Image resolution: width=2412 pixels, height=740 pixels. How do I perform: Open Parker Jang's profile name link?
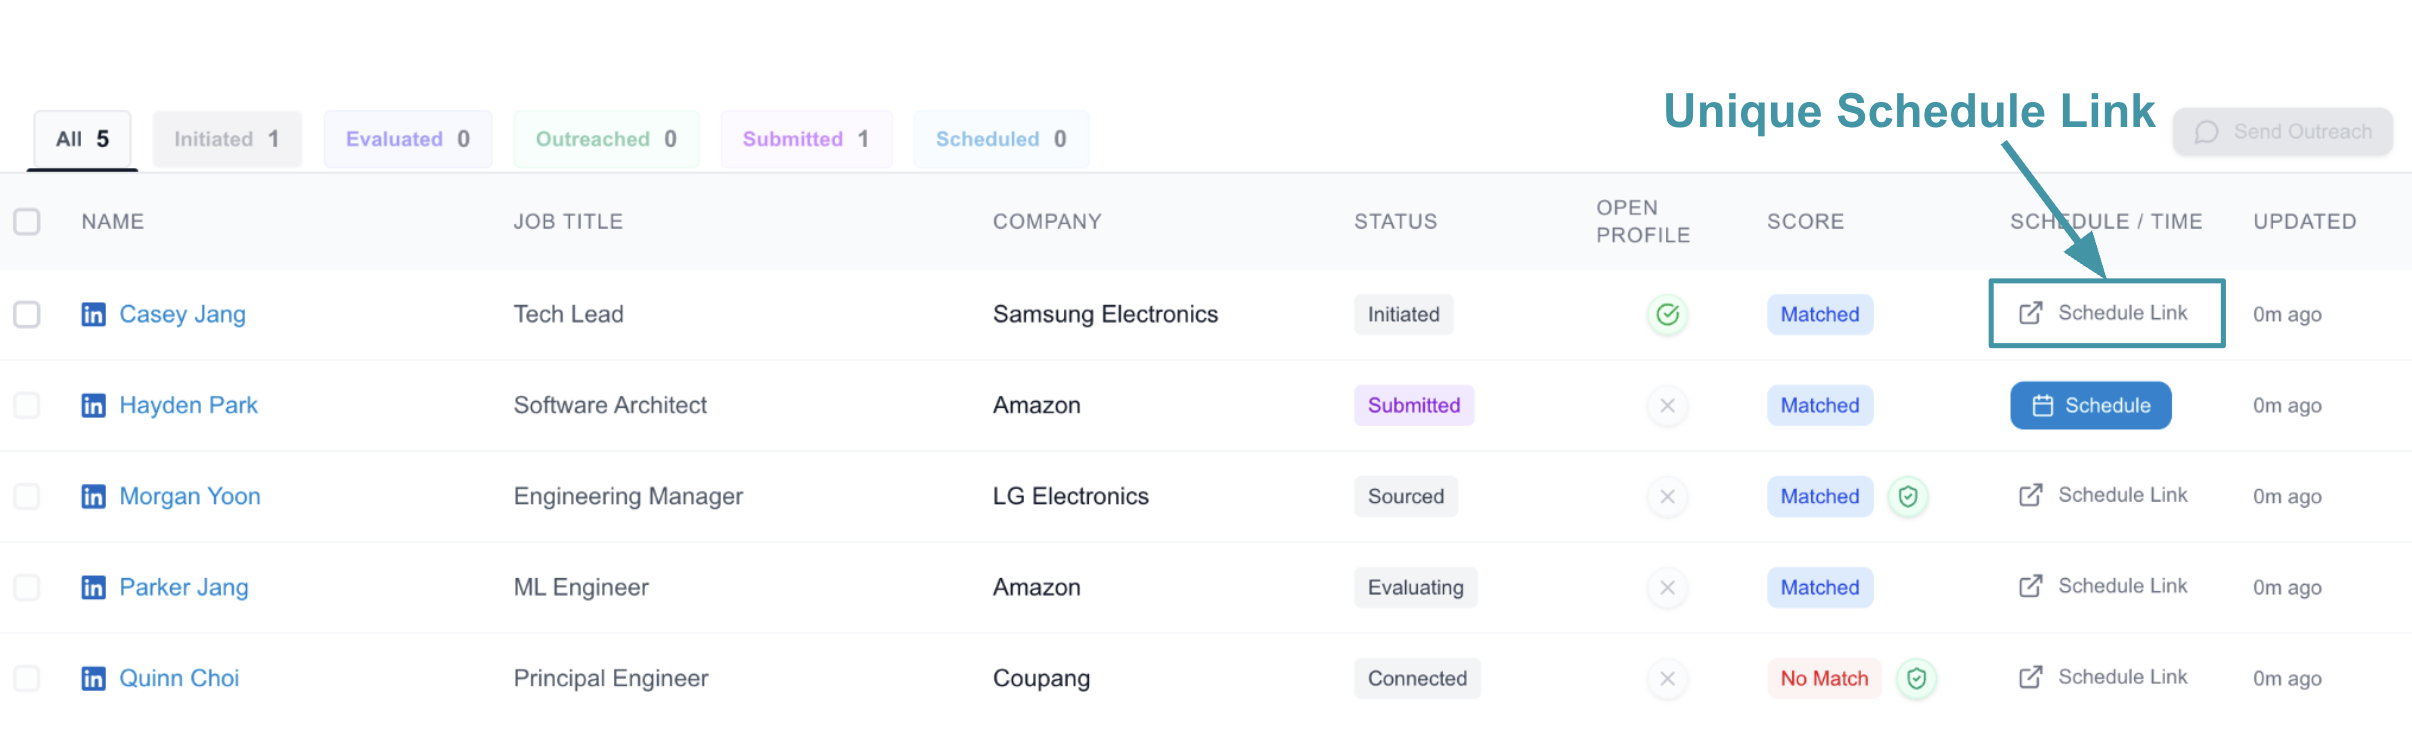(x=184, y=588)
